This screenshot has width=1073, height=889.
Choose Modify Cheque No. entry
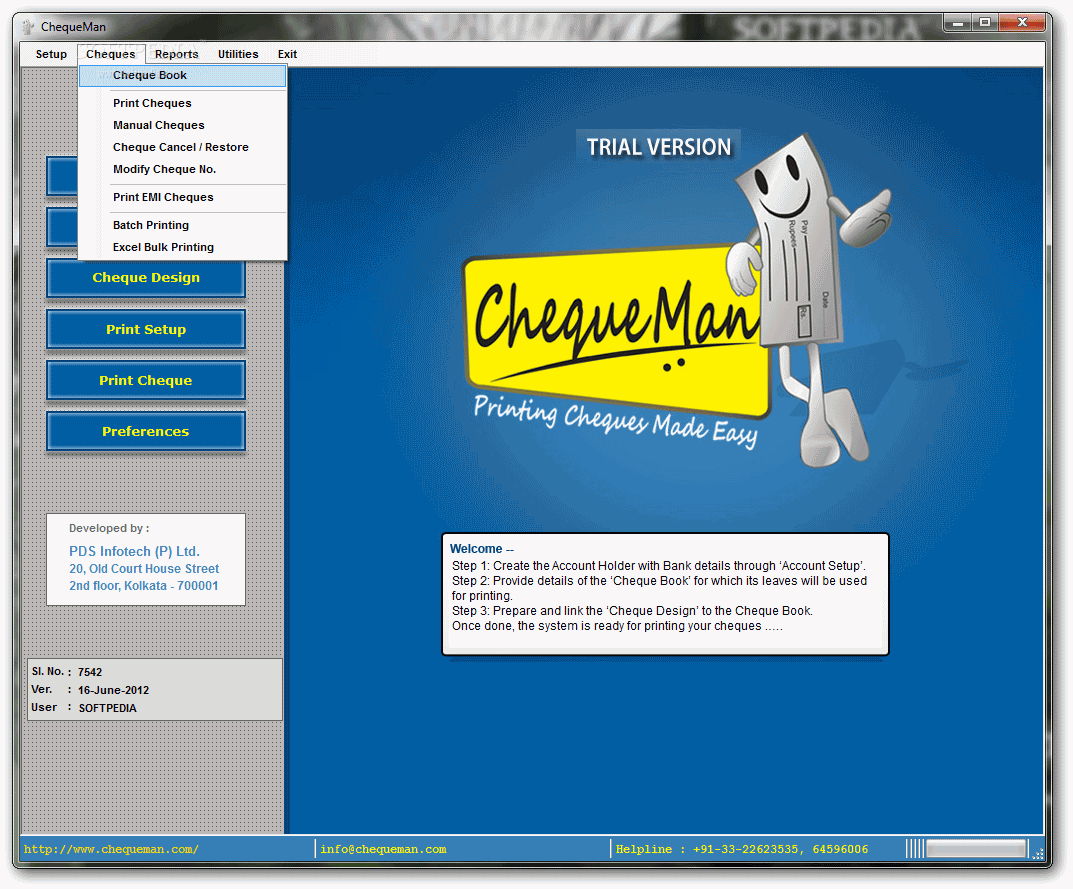[x=183, y=169]
